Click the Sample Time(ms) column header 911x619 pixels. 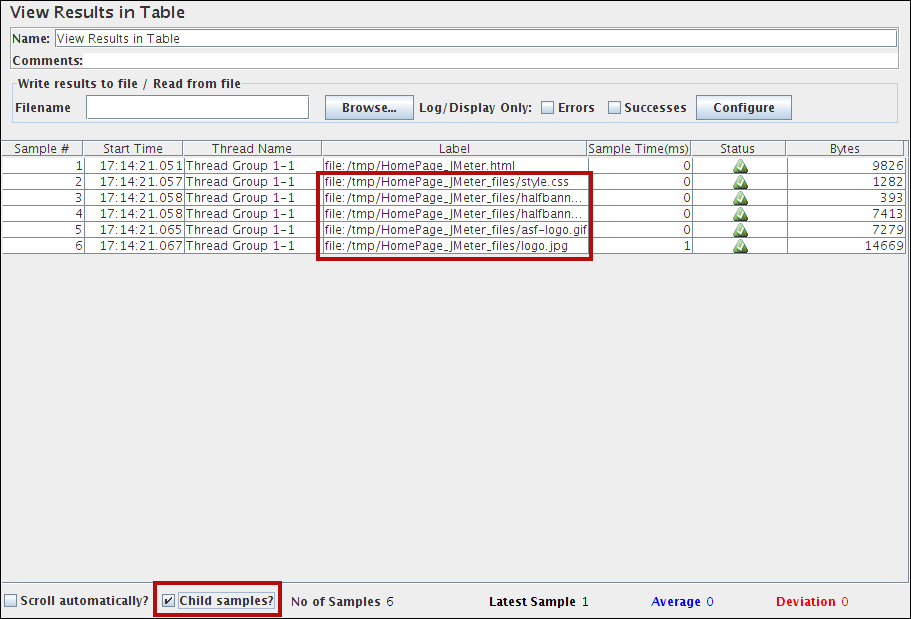click(x=638, y=149)
